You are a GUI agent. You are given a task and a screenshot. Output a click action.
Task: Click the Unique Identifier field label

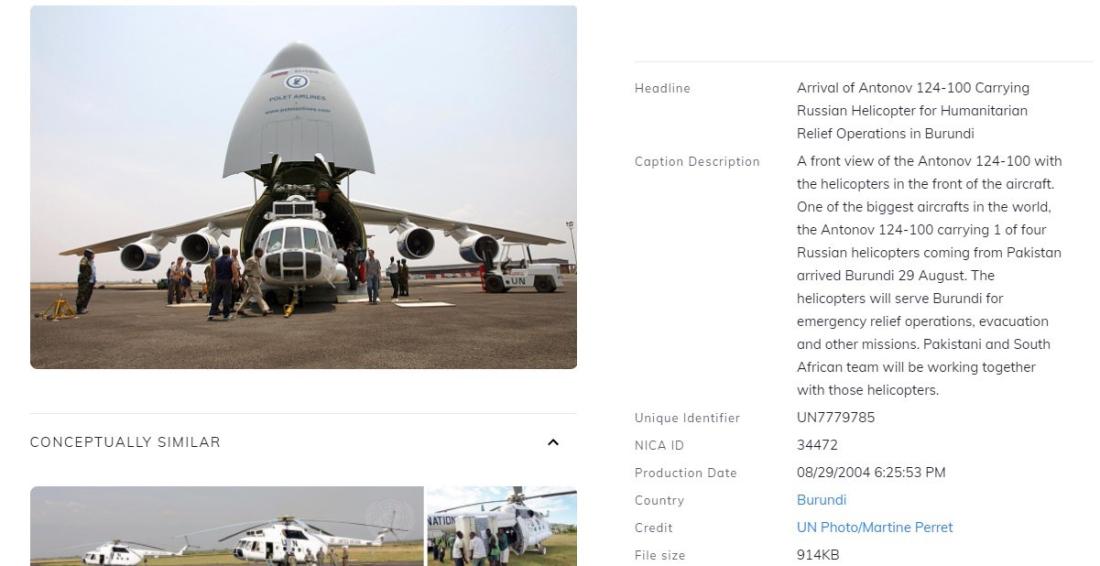pyautogui.click(x=687, y=418)
